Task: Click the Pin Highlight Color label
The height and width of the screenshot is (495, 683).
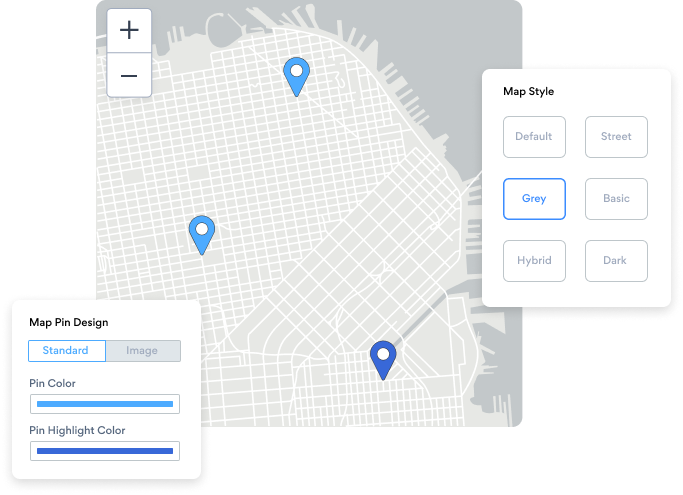Action: 77,430
